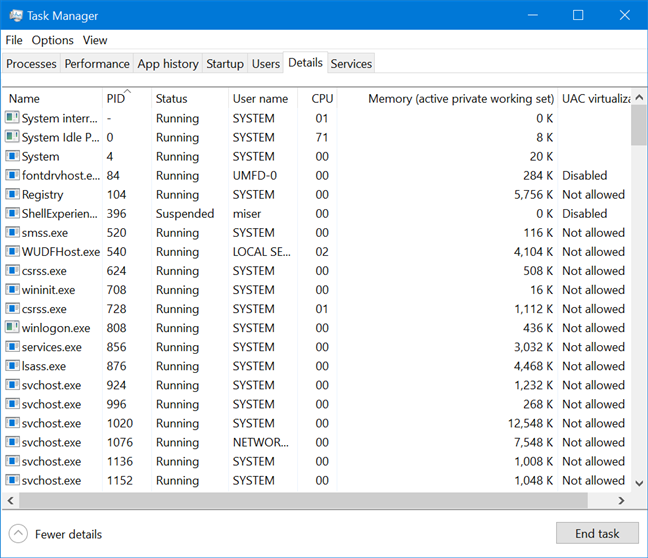Viewport: 648px width, 558px height.
Task: Click PID 1076 cell
Action: coord(120,442)
